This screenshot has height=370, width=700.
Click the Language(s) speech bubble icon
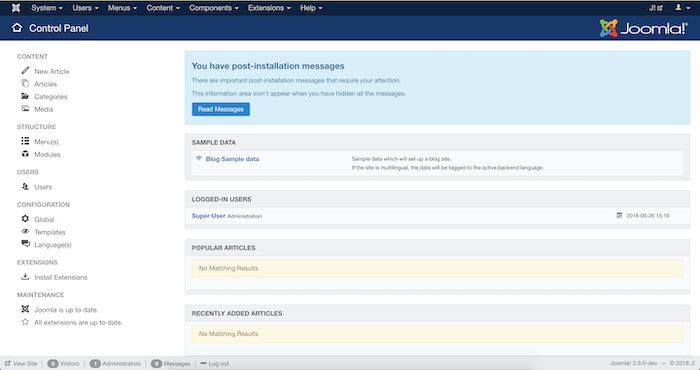pyautogui.click(x=25, y=244)
